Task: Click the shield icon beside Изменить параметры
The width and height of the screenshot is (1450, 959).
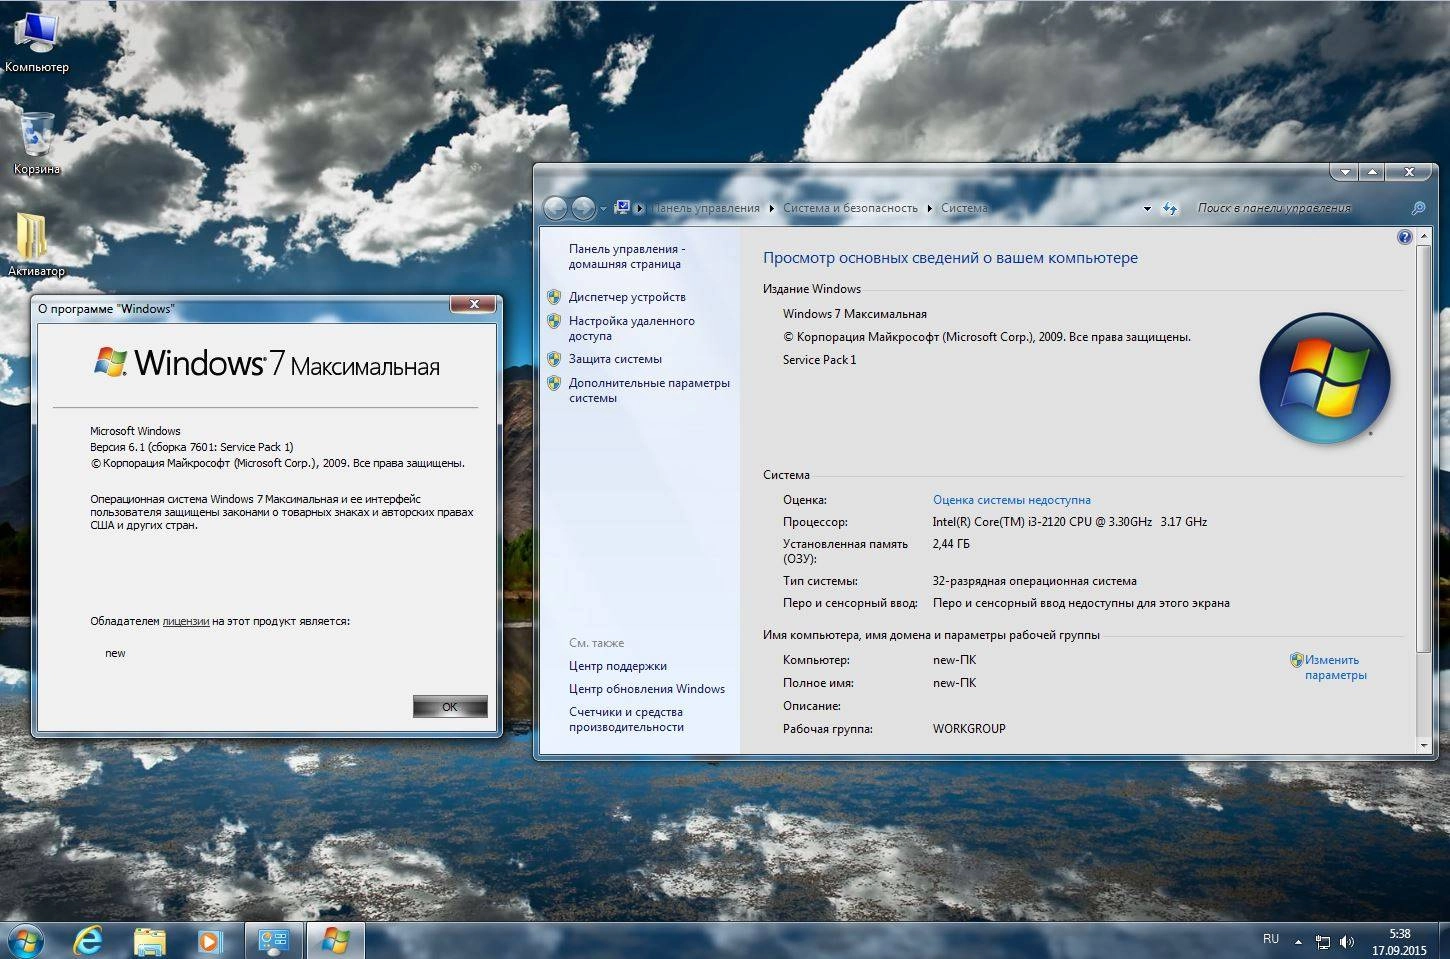Action: click(x=1296, y=660)
